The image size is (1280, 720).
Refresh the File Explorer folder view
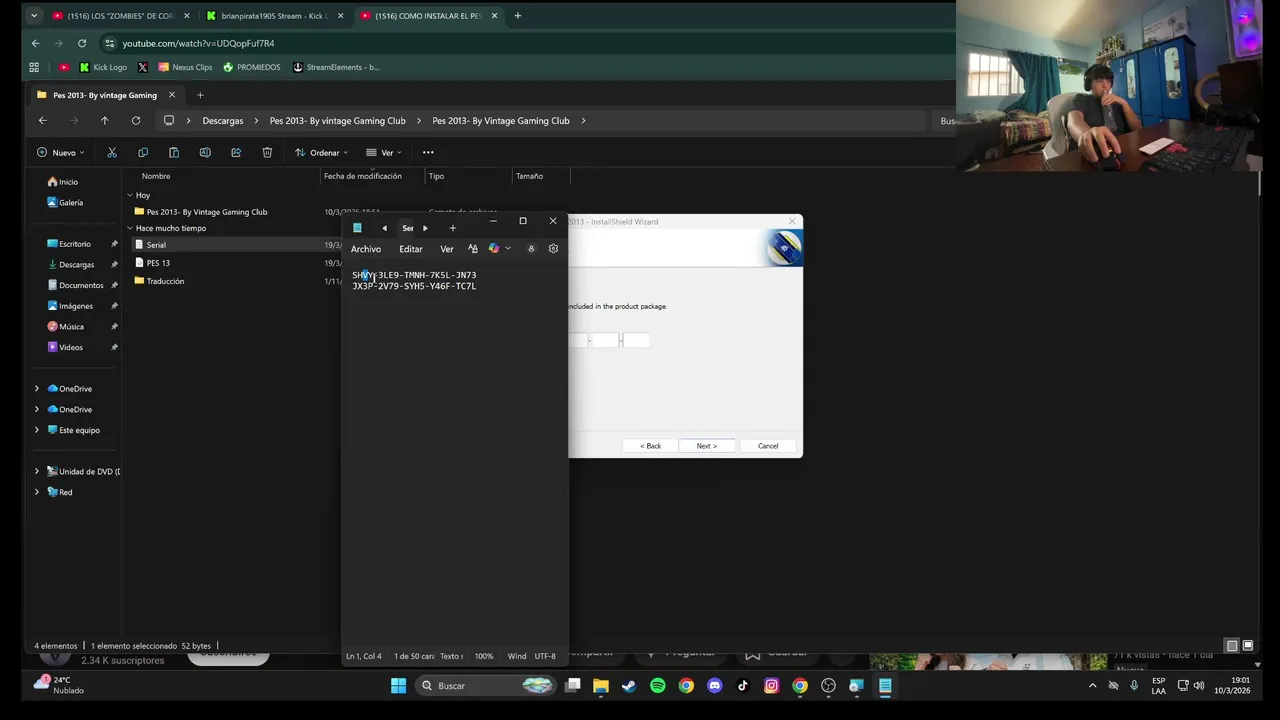135,120
